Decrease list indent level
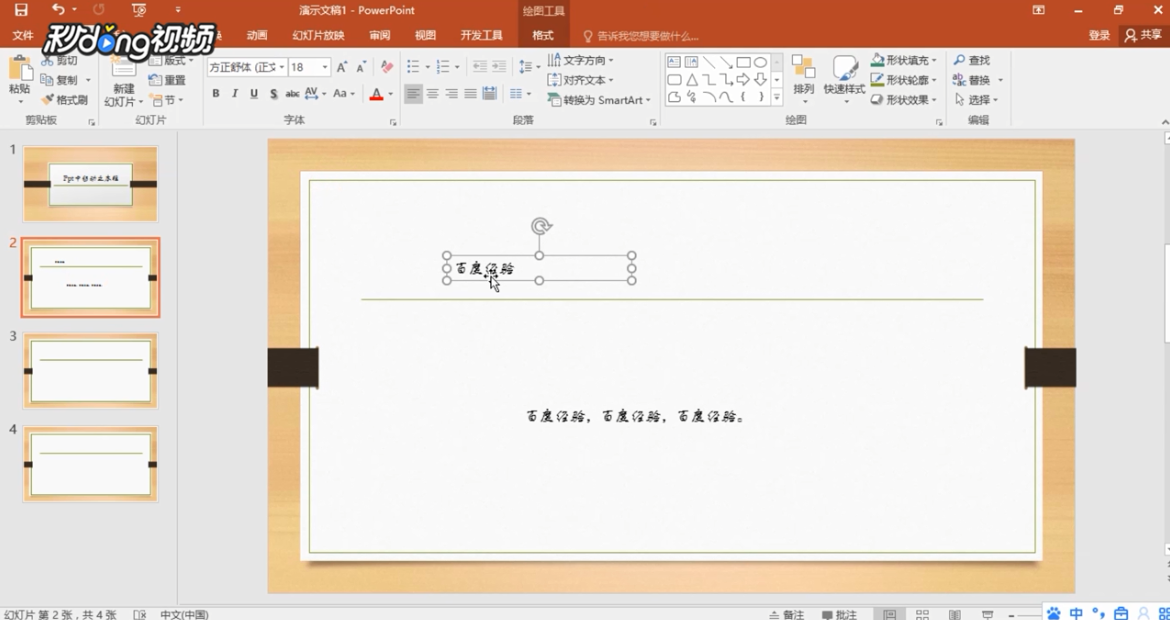This screenshot has height=620, width=1170. [480, 67]
